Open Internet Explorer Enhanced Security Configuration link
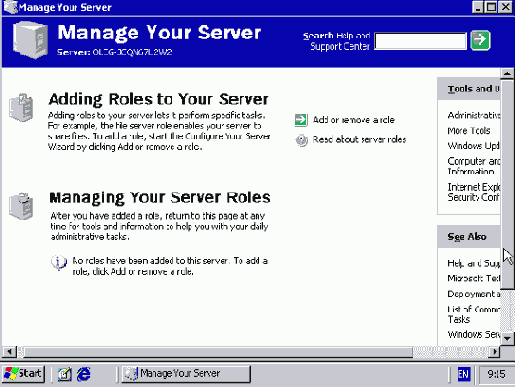 tap(474, 192)
